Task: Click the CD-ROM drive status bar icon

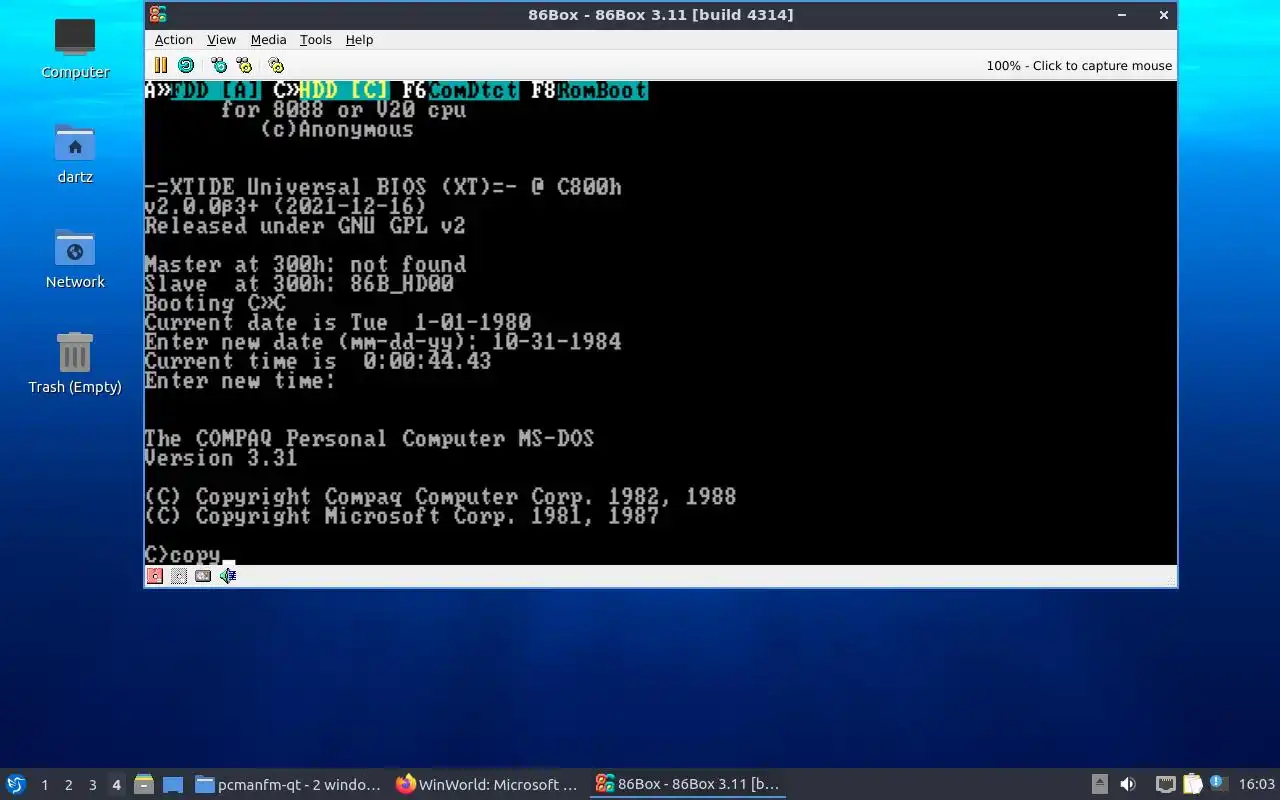Action: (x=179, y=575)
